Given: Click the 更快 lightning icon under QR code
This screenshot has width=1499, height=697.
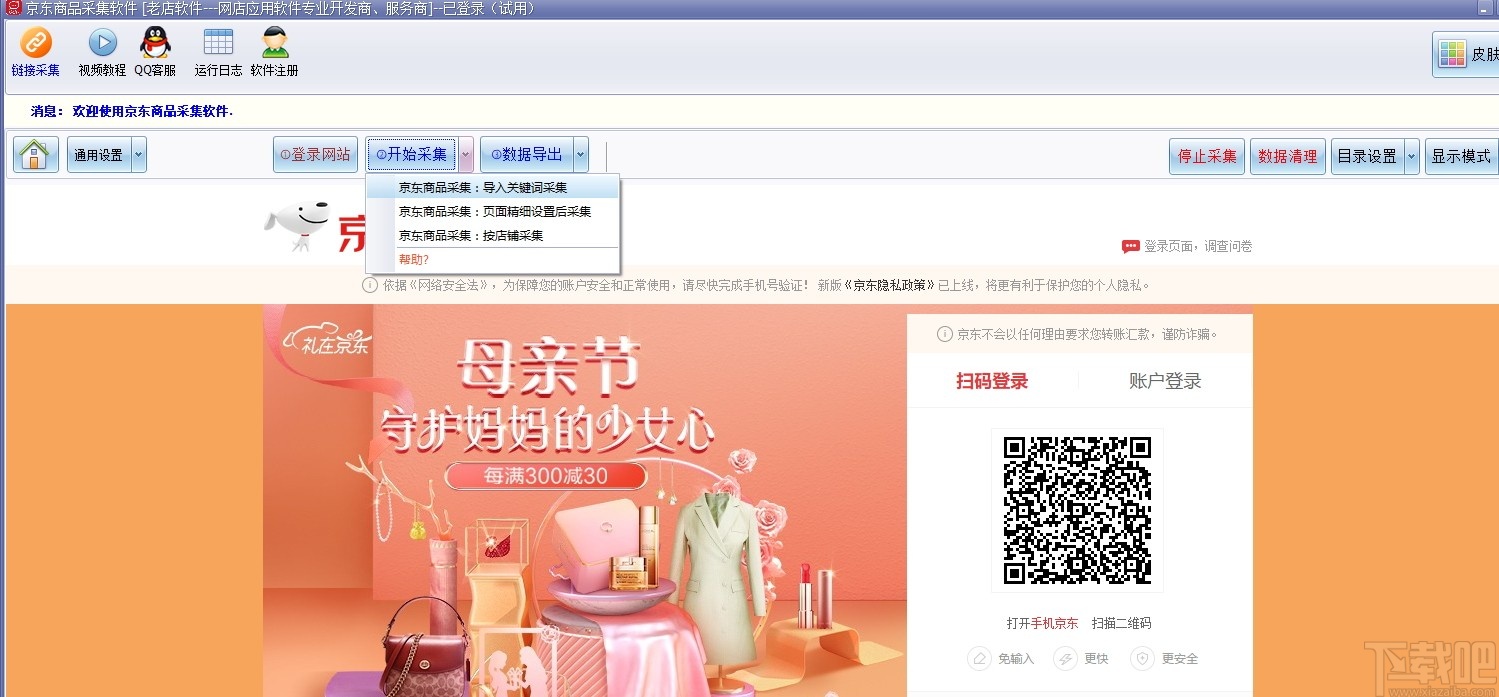Looking at the screenshot, I should 1063,658.
